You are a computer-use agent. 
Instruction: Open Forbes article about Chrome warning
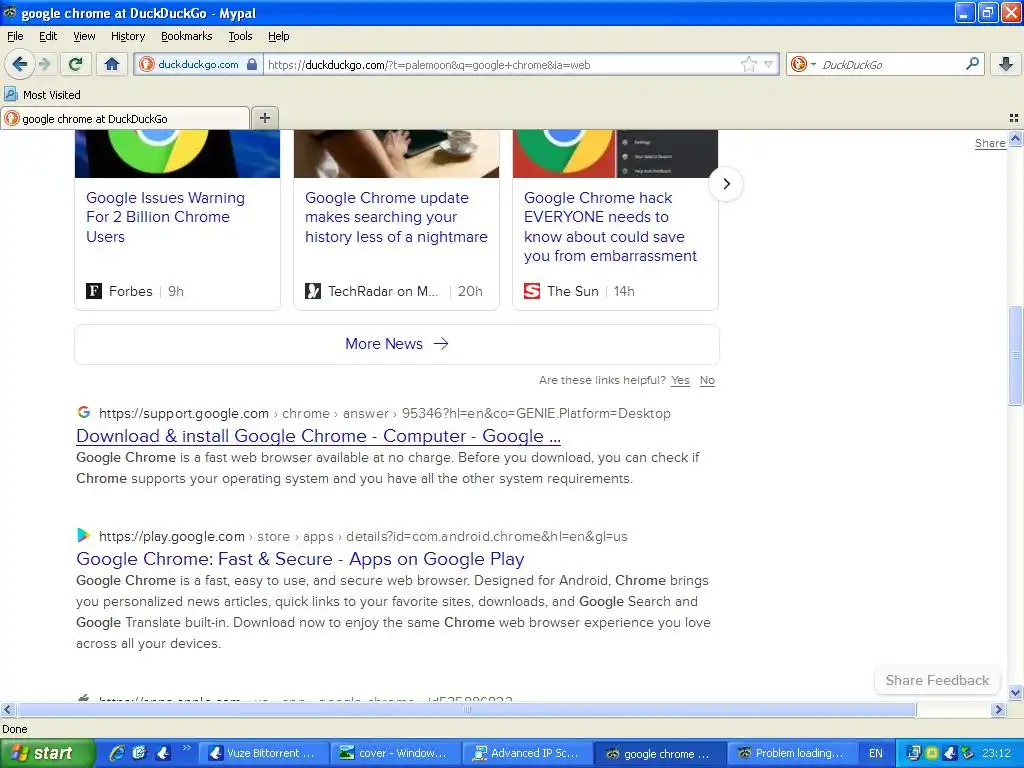pos(165,217)
